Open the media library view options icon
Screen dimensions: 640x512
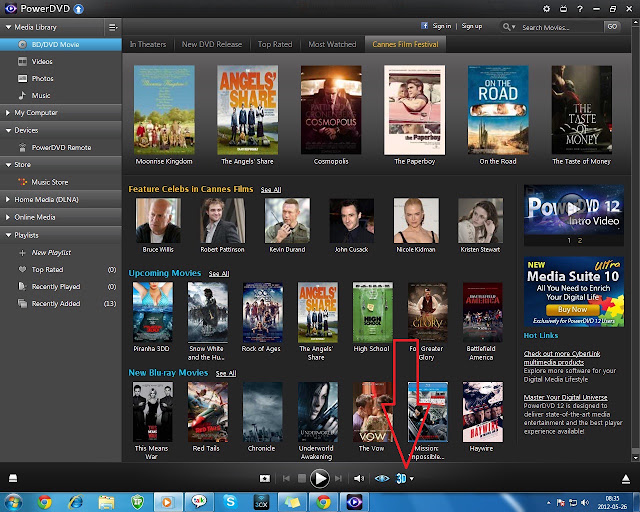coord(113,27)
